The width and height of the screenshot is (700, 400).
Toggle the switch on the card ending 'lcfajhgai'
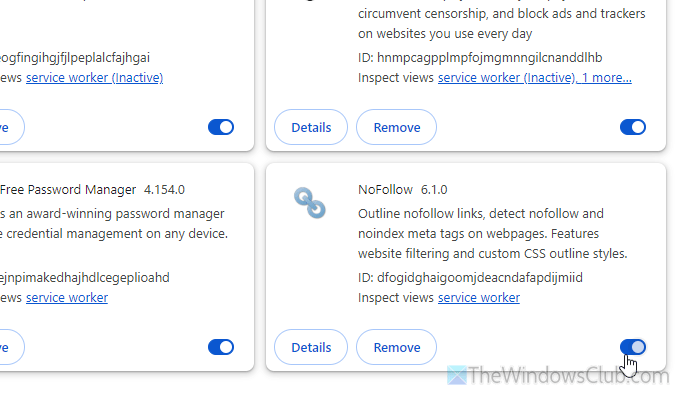(x=221, y=127)
